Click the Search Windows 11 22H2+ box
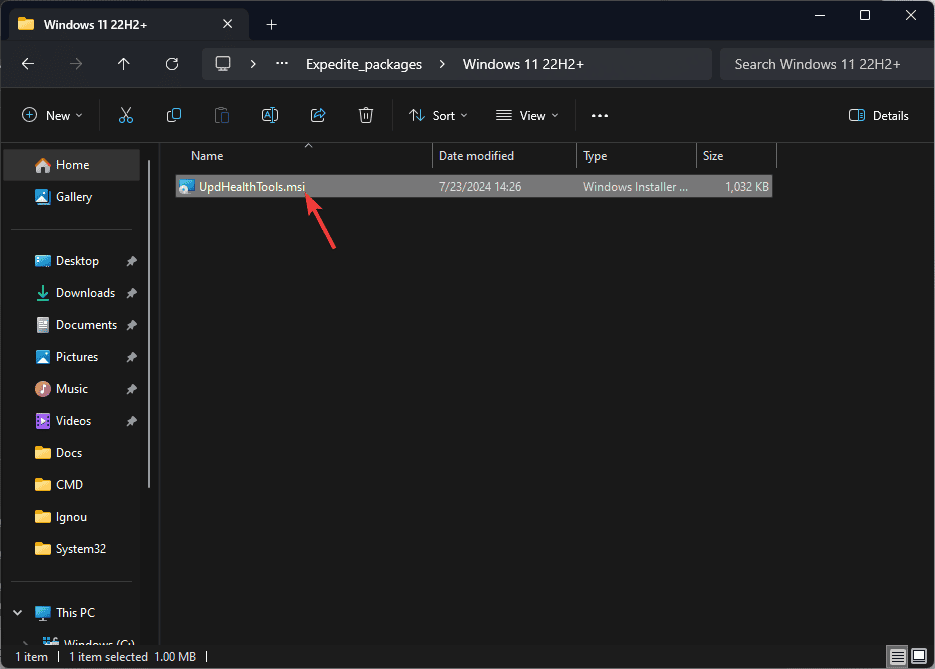Viewport: 935px width, 669px height. [x=825, y=64]
